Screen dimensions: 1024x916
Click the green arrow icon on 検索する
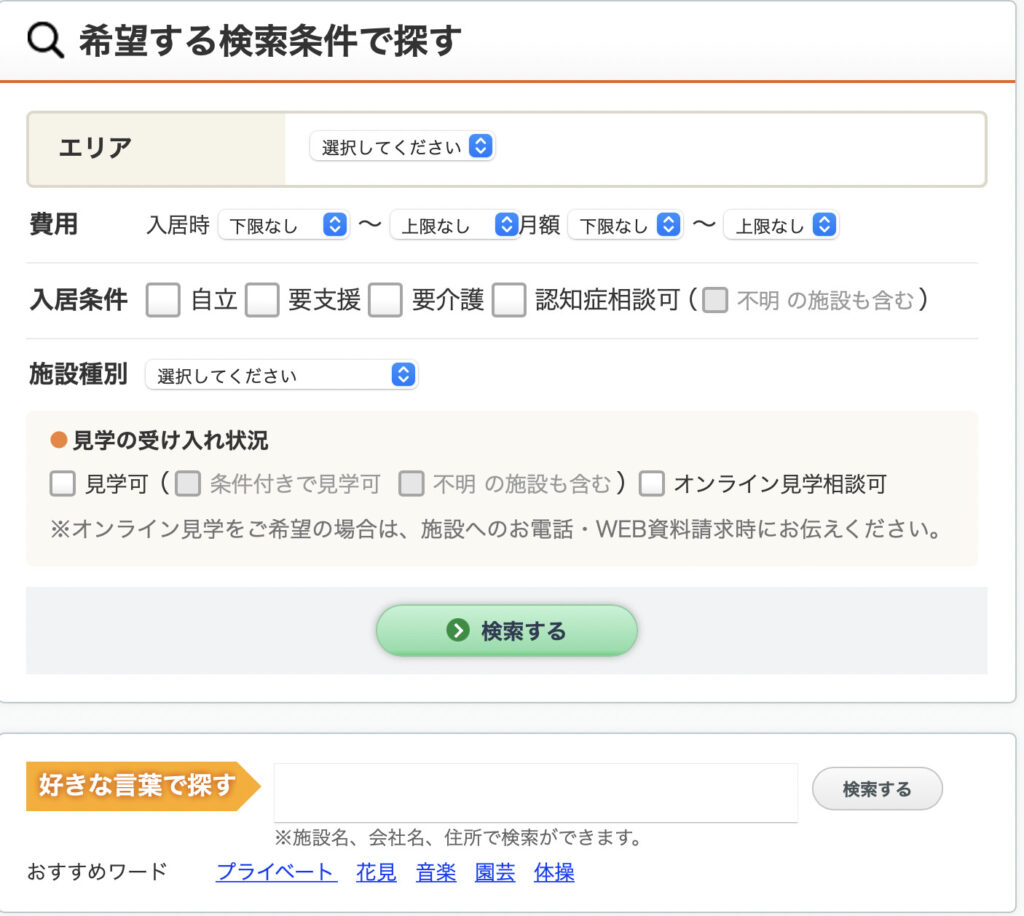pyautogui.click(x=458, y=630)
